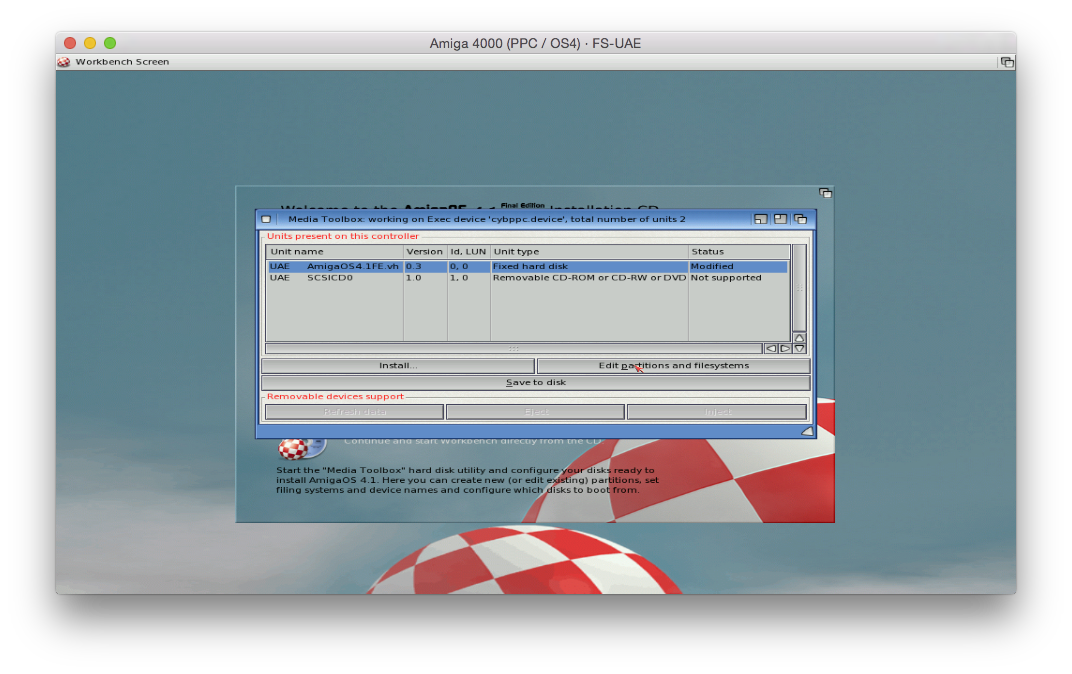The width and height of the screenshot is (1072, 674).
Task: Click the disabled Refresh data button
Action: (x=354, y=412)
